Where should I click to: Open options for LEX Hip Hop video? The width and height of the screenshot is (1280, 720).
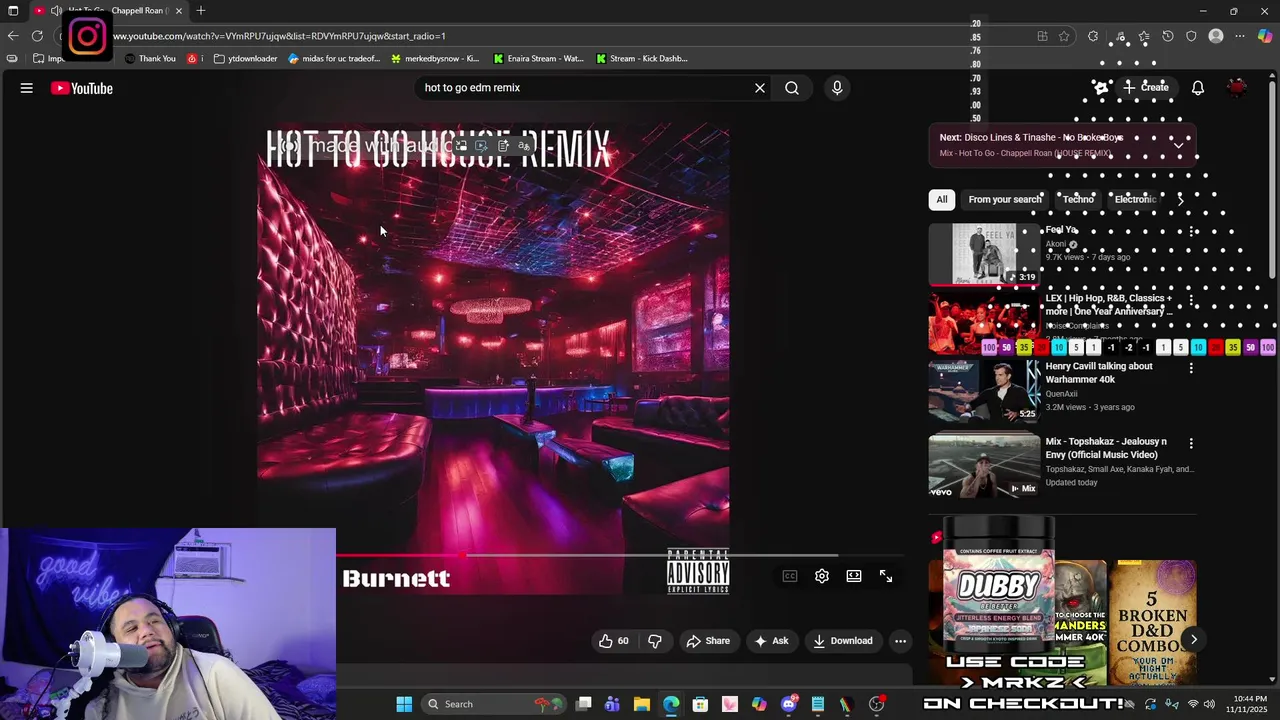coord(1191,300)
